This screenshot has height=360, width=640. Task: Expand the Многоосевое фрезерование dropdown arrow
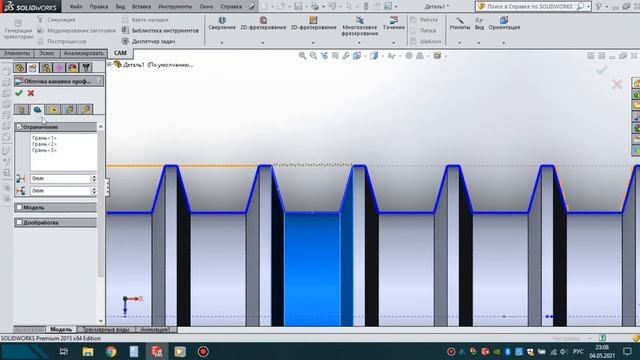359,42
